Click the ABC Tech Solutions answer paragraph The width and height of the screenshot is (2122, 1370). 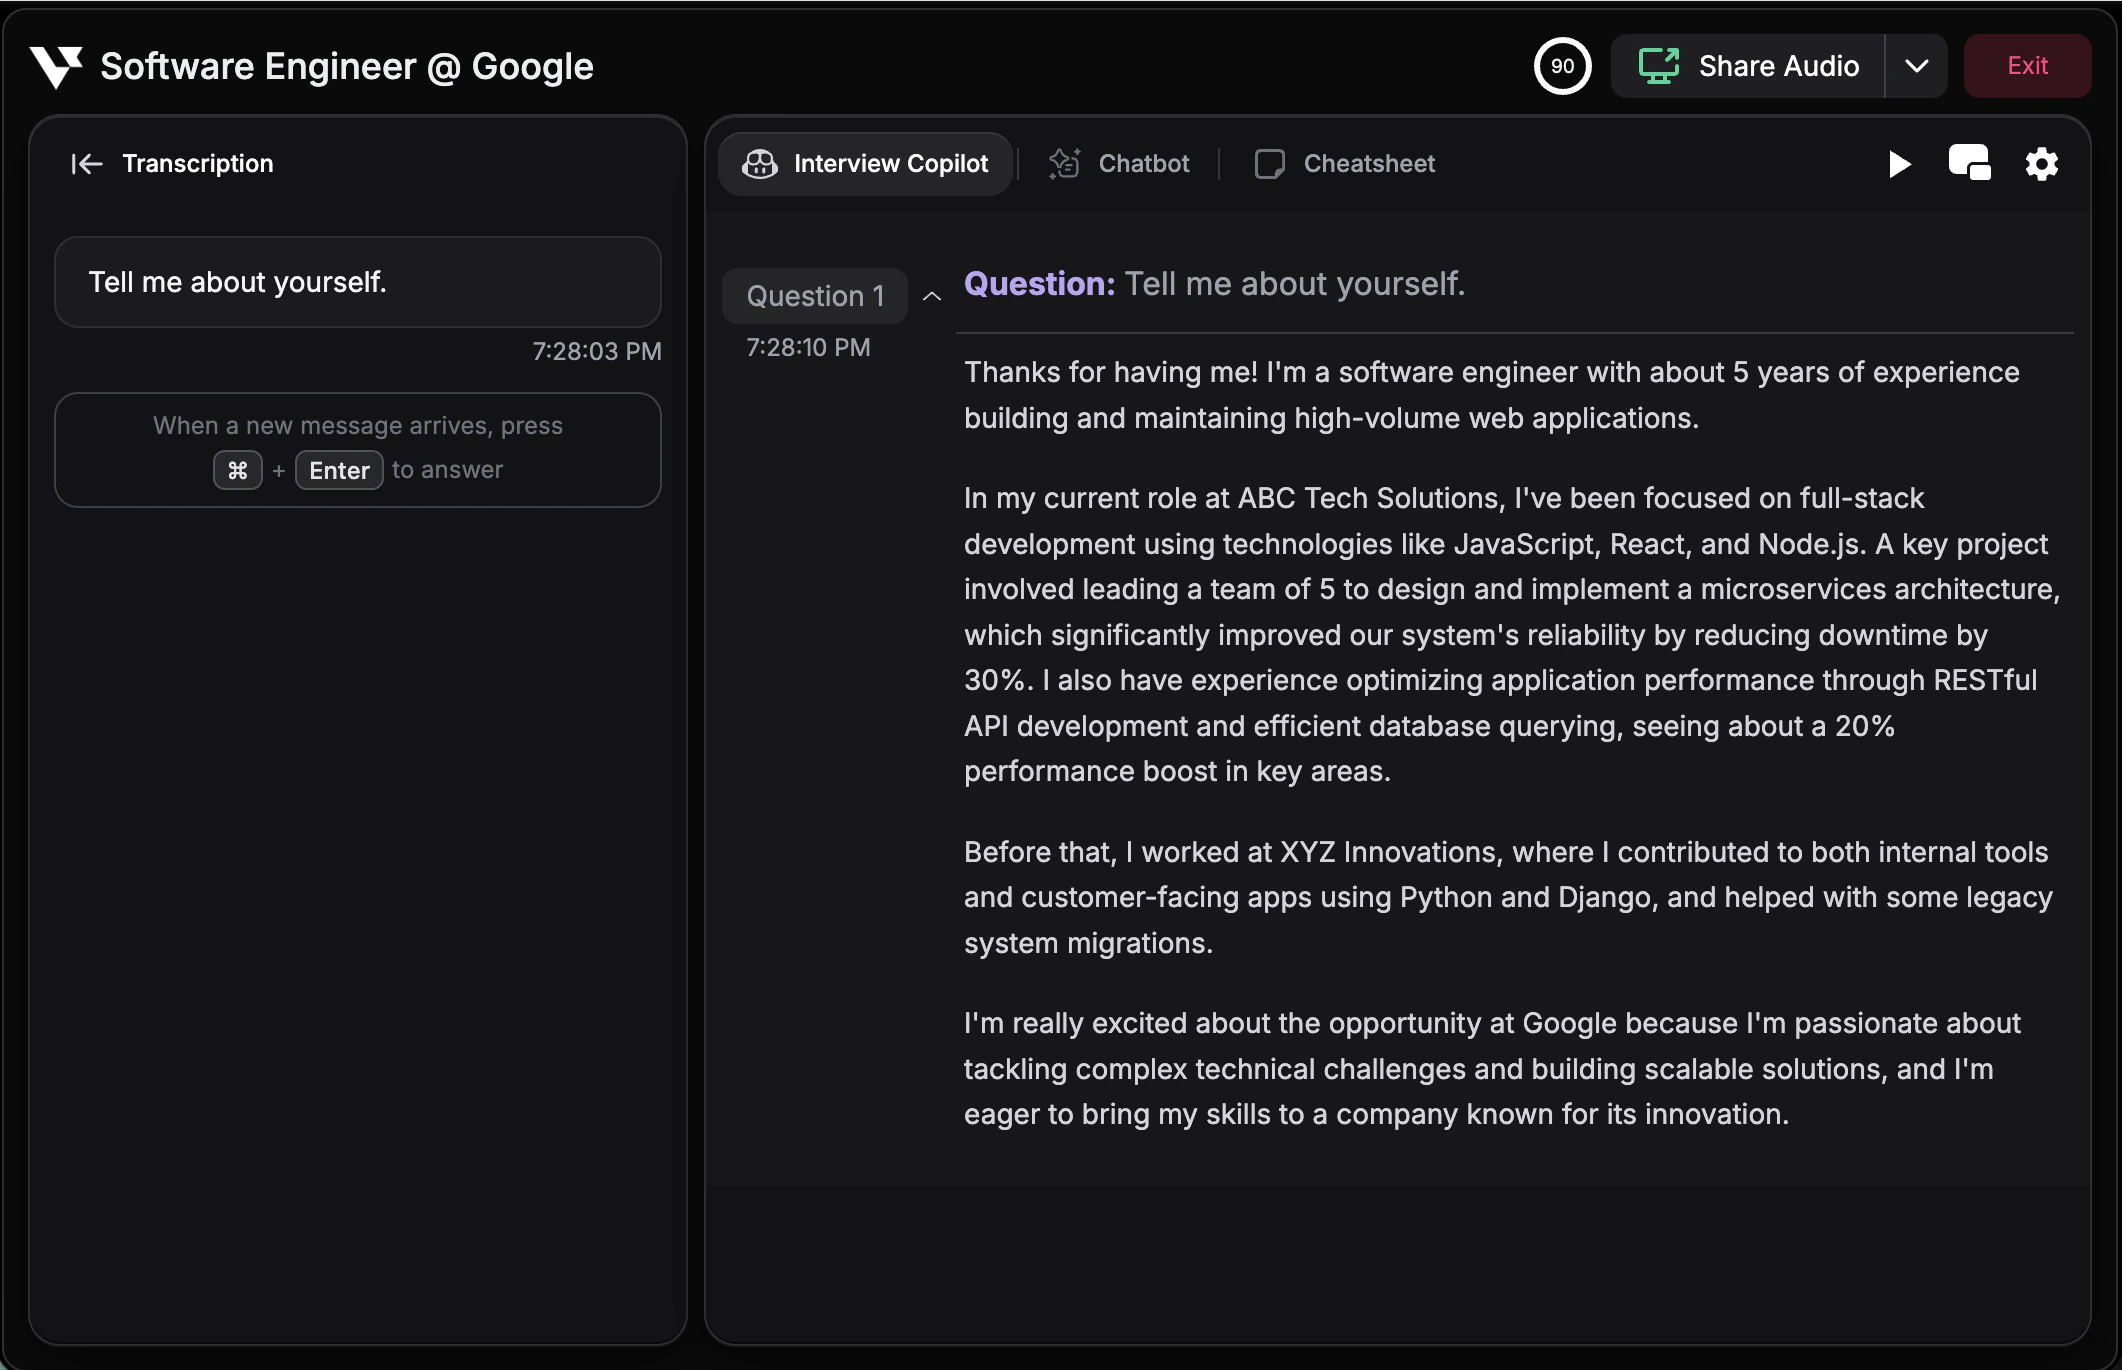1512,635
